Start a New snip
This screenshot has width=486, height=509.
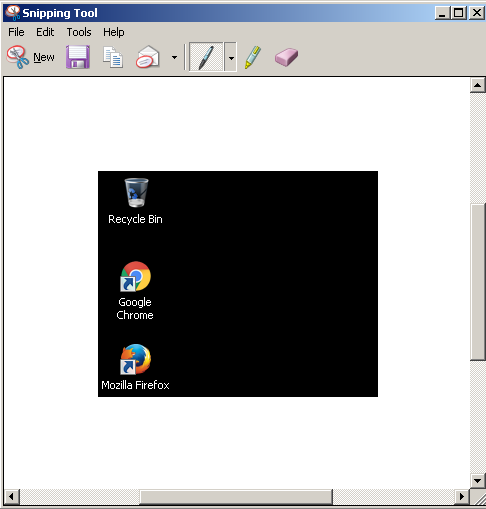click(31, 57)
